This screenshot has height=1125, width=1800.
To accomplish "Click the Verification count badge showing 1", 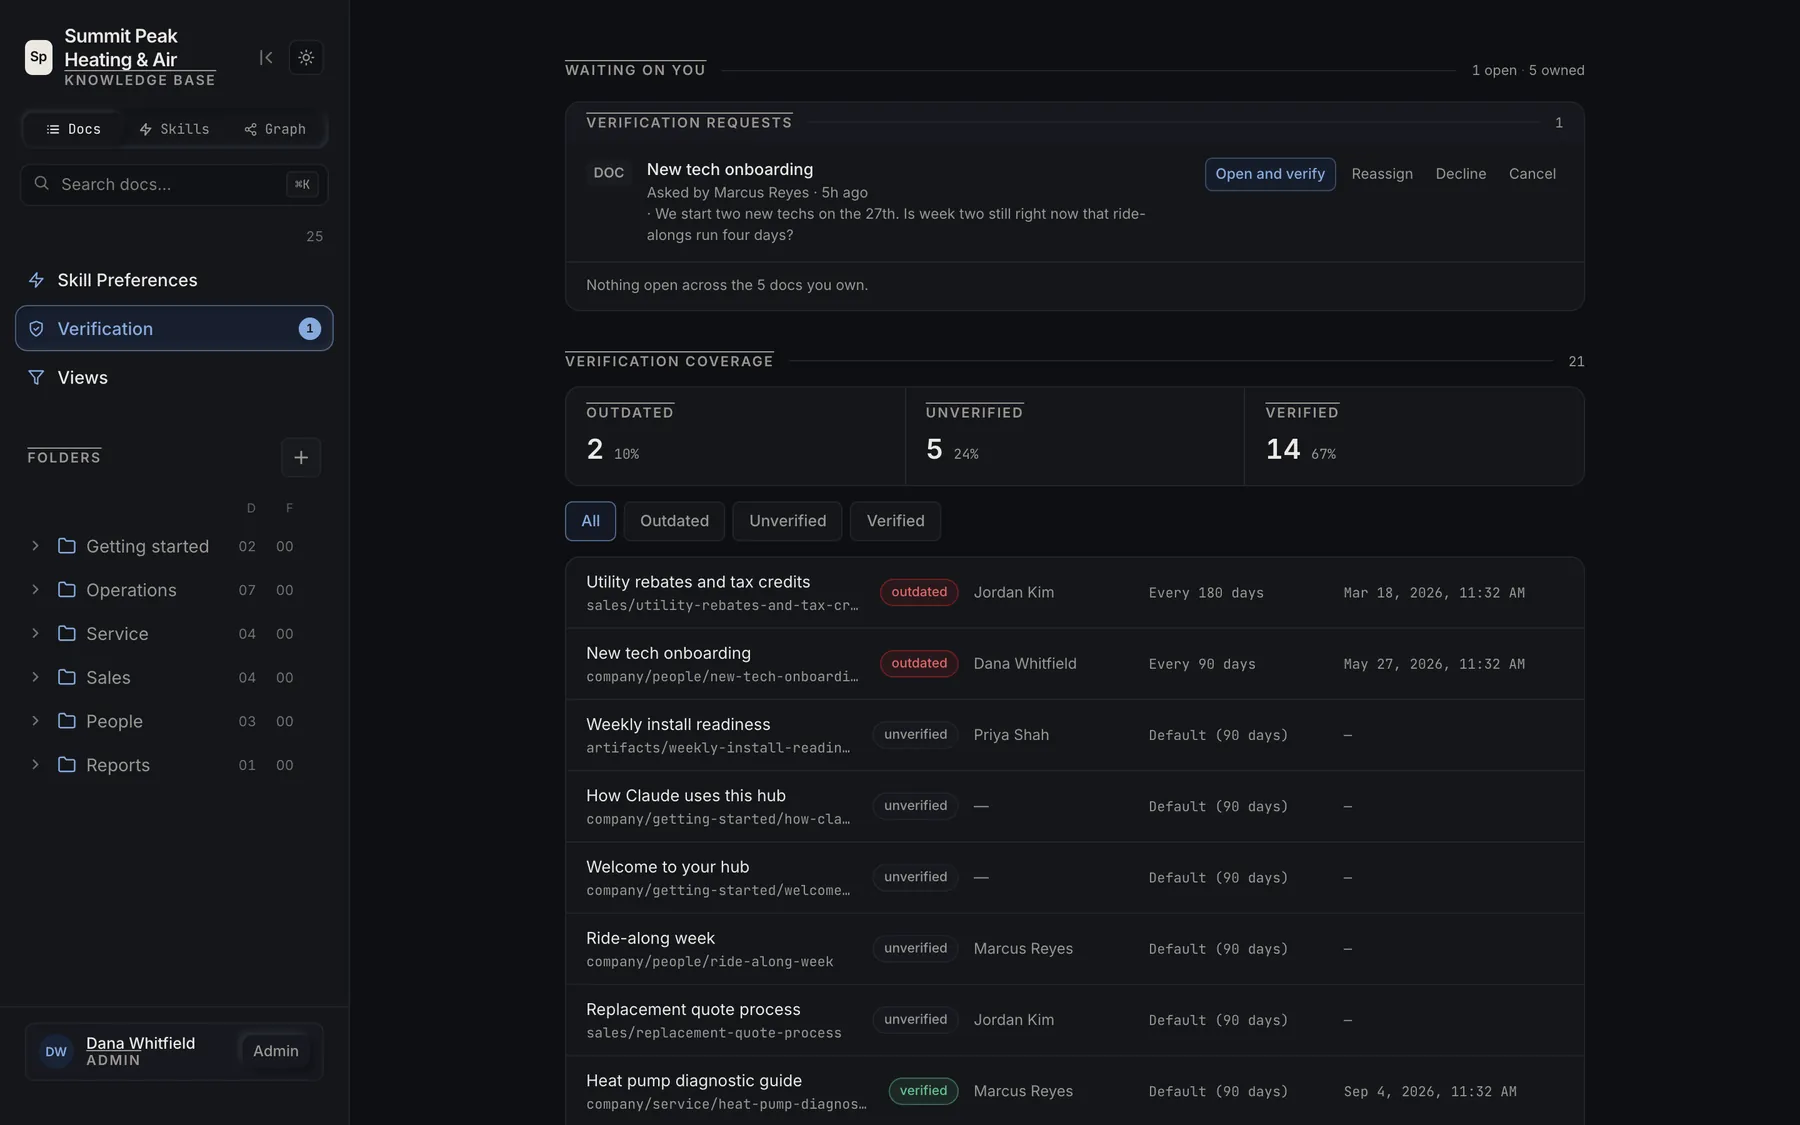I will (x=310, y=329).
